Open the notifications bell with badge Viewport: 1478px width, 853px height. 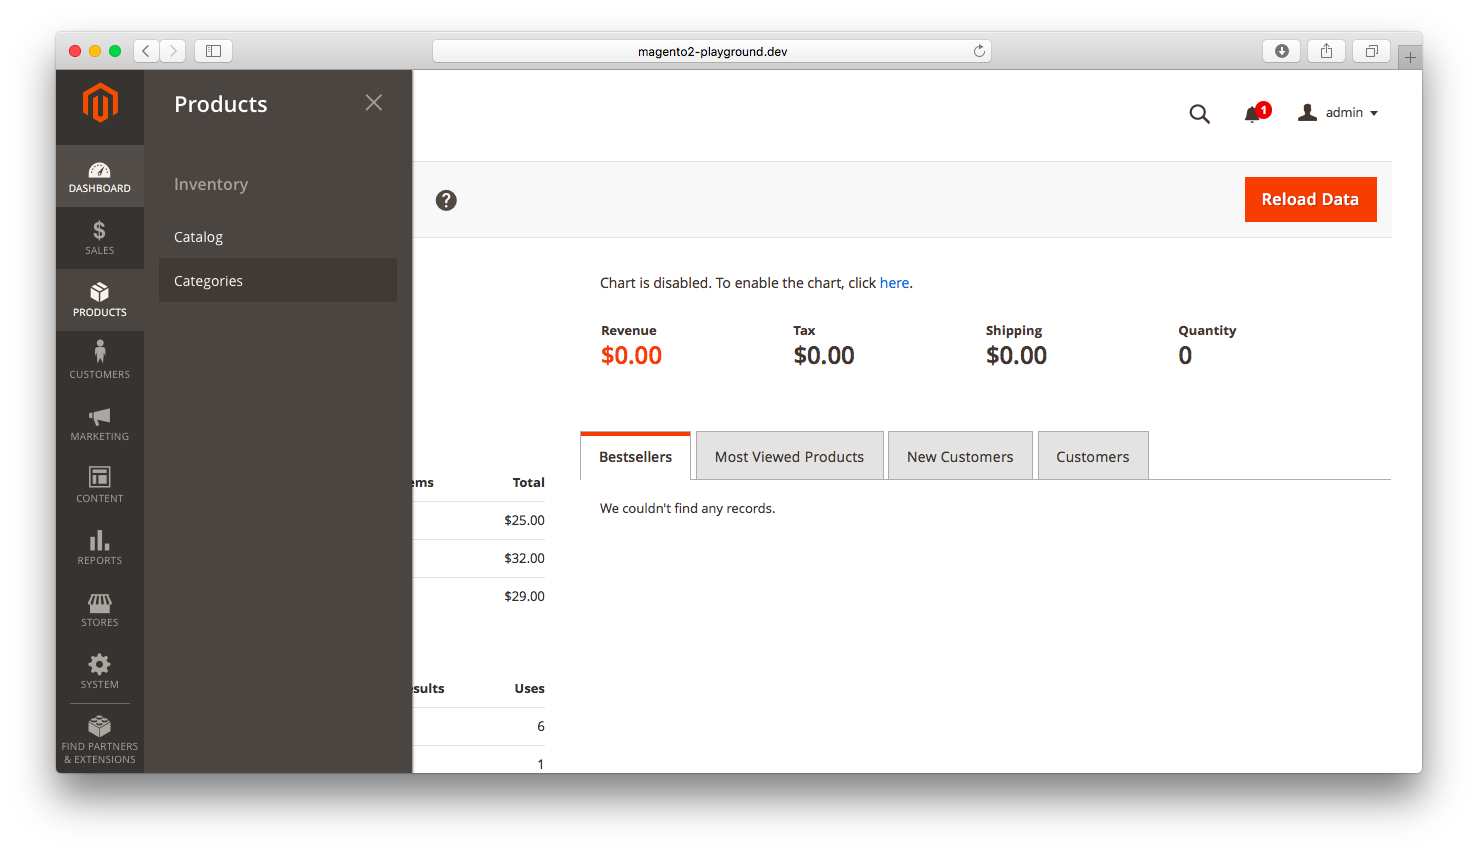coord(1253,113)
